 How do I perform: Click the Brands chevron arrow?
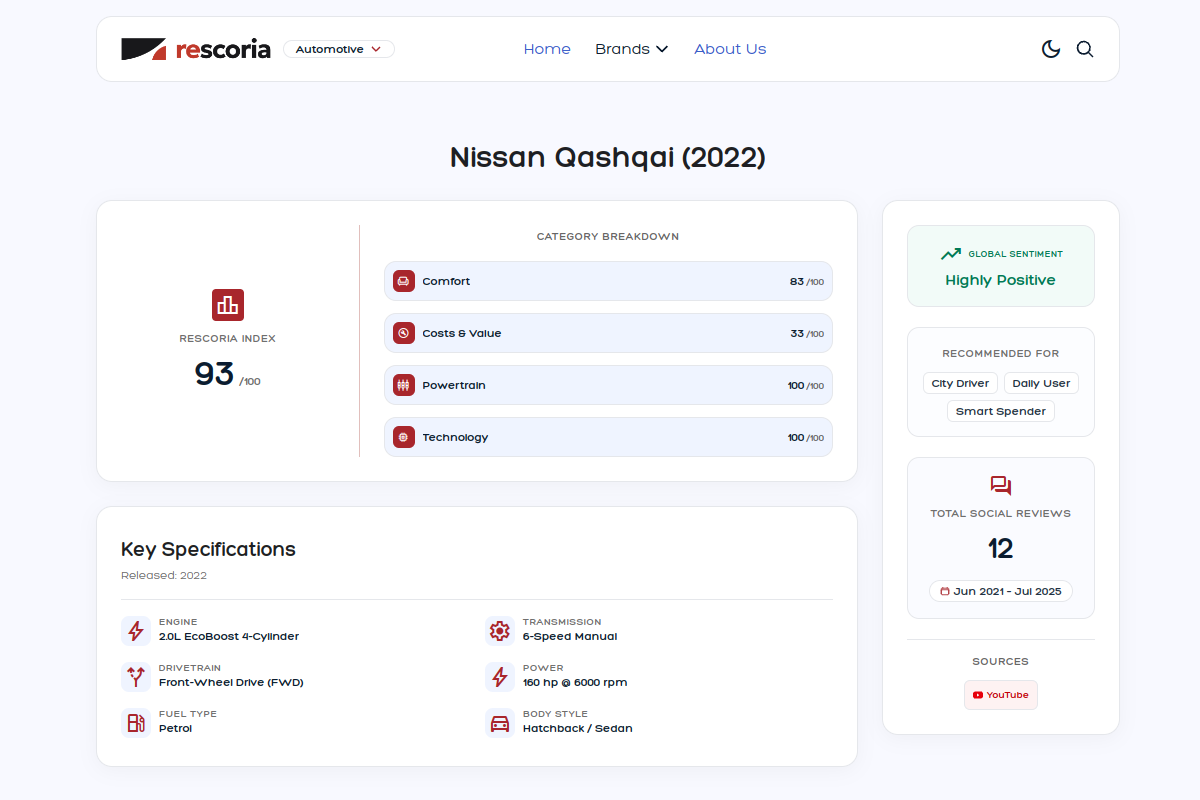coord(662,49)
